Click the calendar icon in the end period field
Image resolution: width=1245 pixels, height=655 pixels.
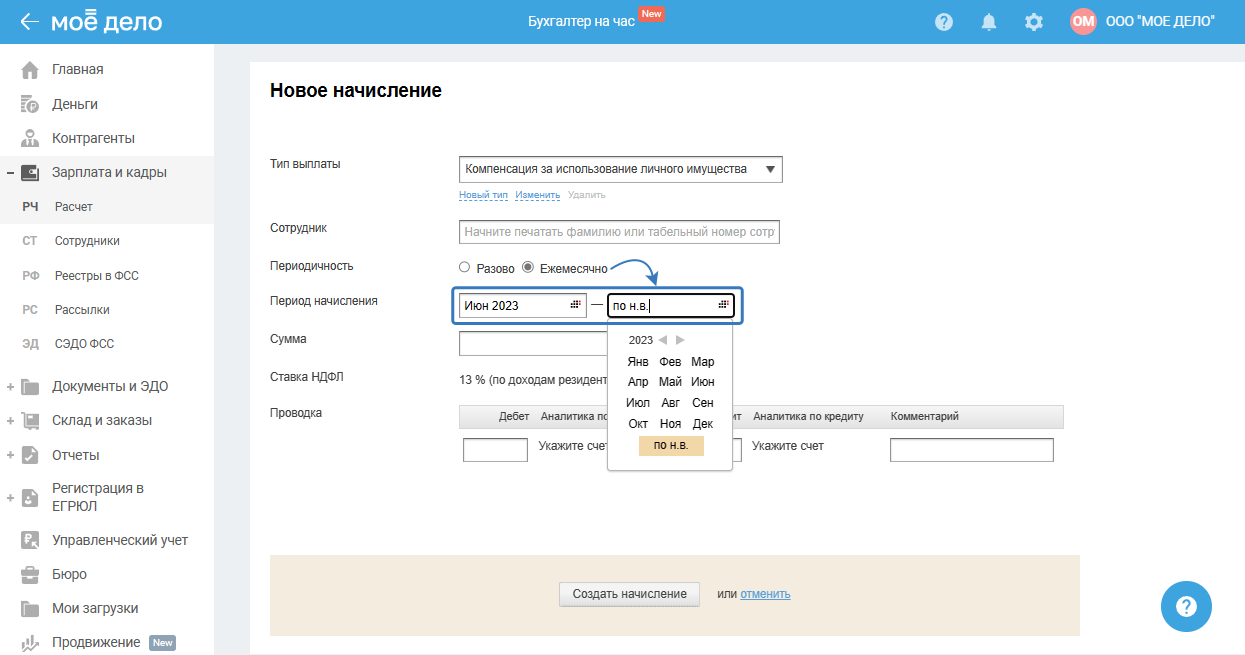[x=724, y=305]
